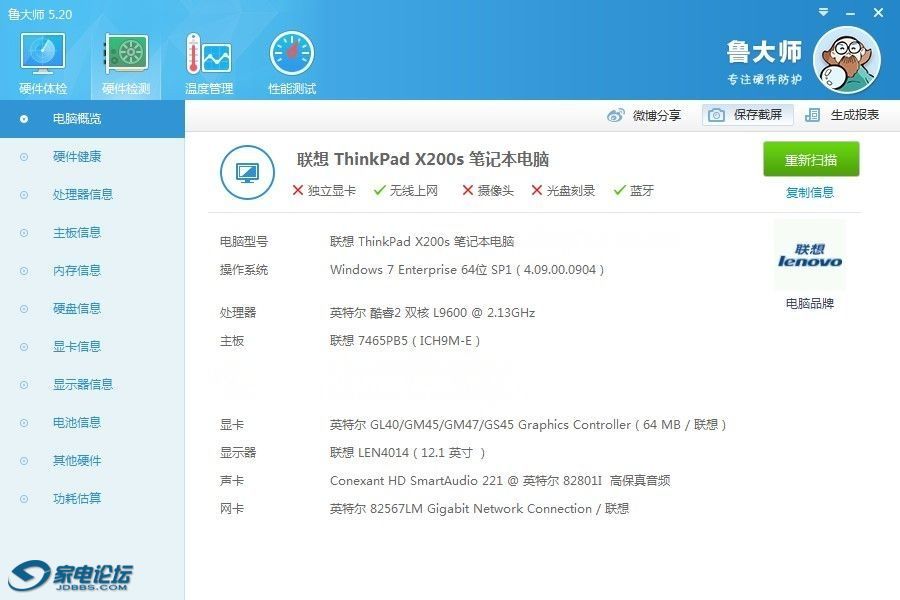This screenshot has height=600, width=900.
Task: Click the 鲁大师 mascot avatar
Action: (847, 60)
